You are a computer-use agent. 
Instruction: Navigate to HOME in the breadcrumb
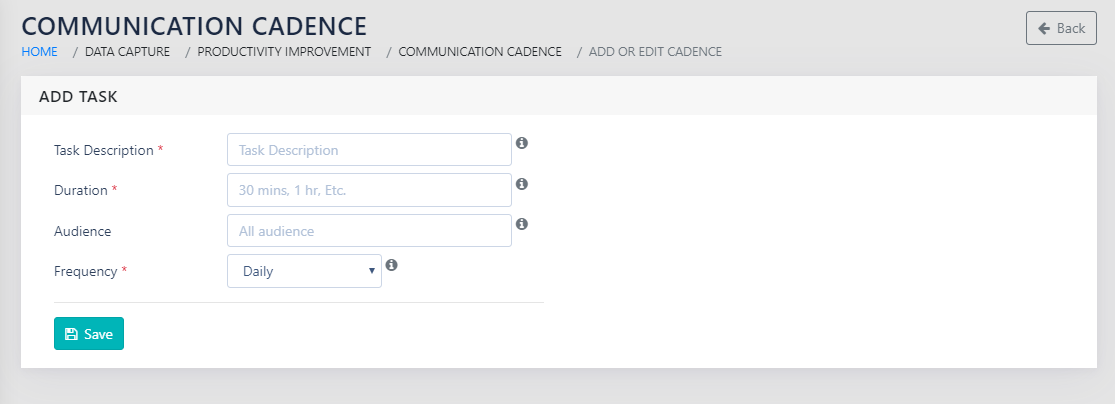(39, 51)
